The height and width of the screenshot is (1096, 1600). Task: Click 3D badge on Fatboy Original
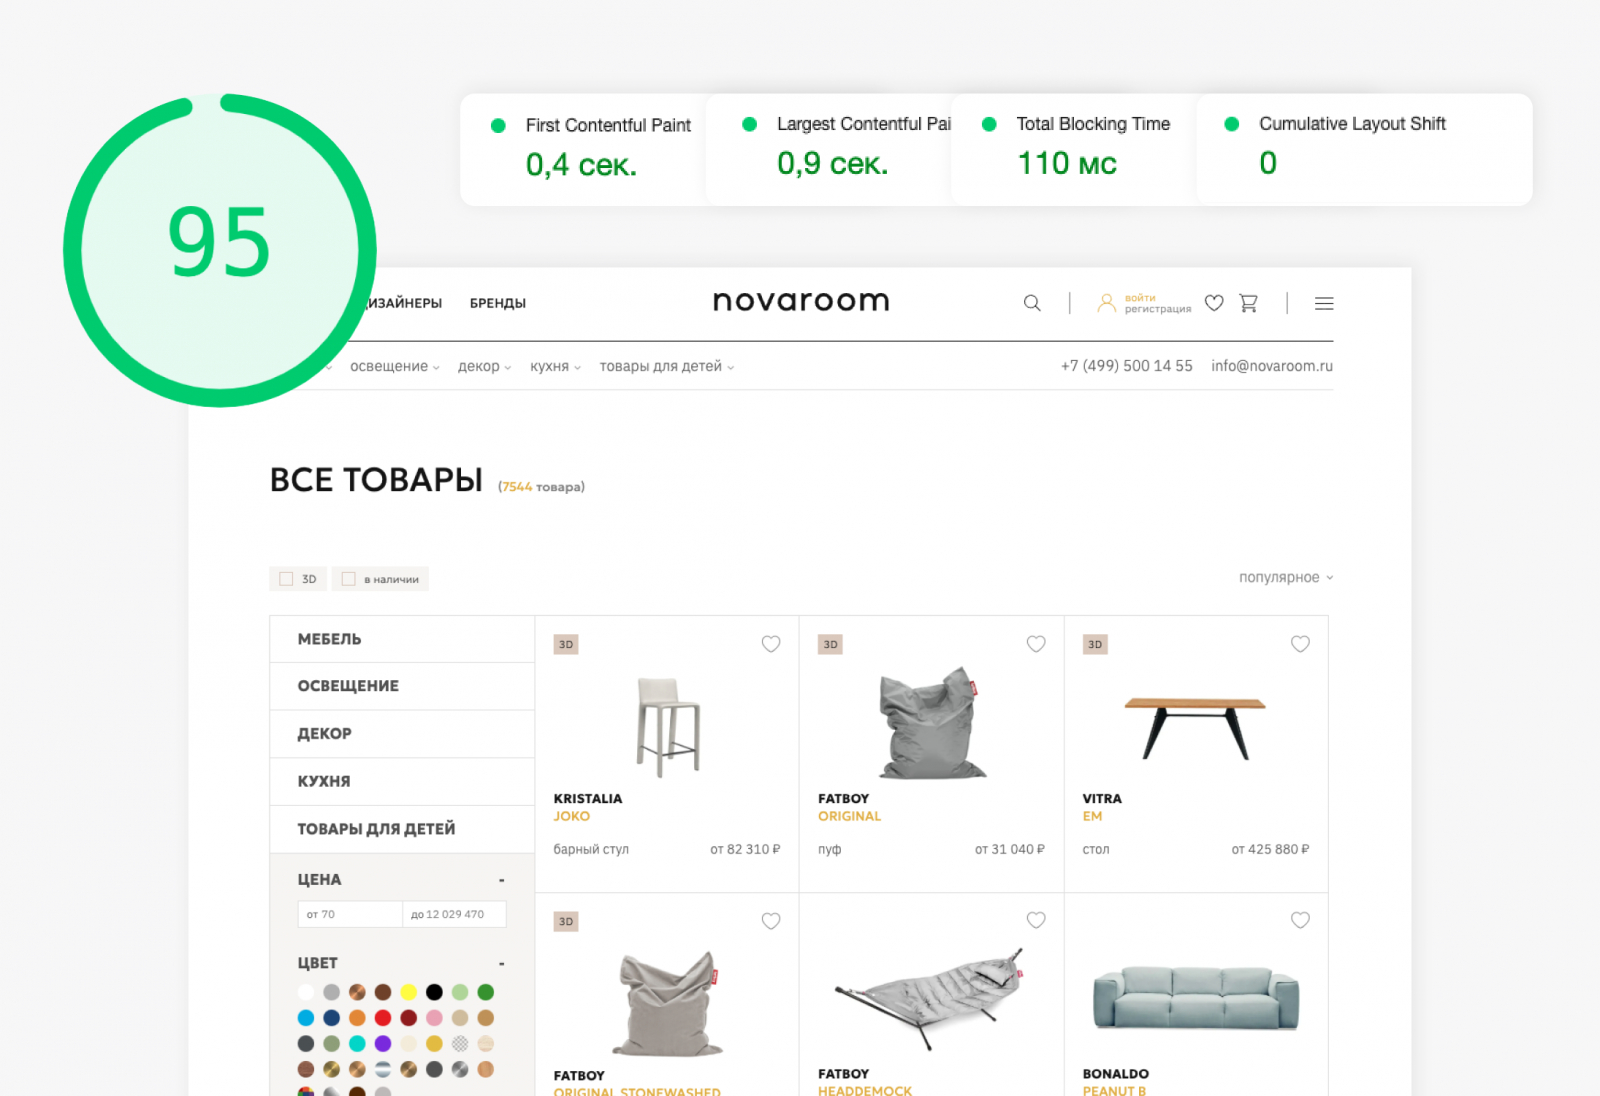tap(830, 645)
